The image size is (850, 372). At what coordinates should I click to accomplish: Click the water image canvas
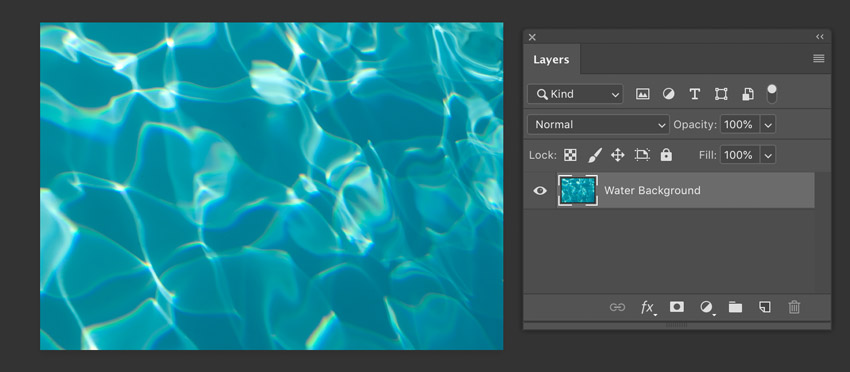point(272,186)
